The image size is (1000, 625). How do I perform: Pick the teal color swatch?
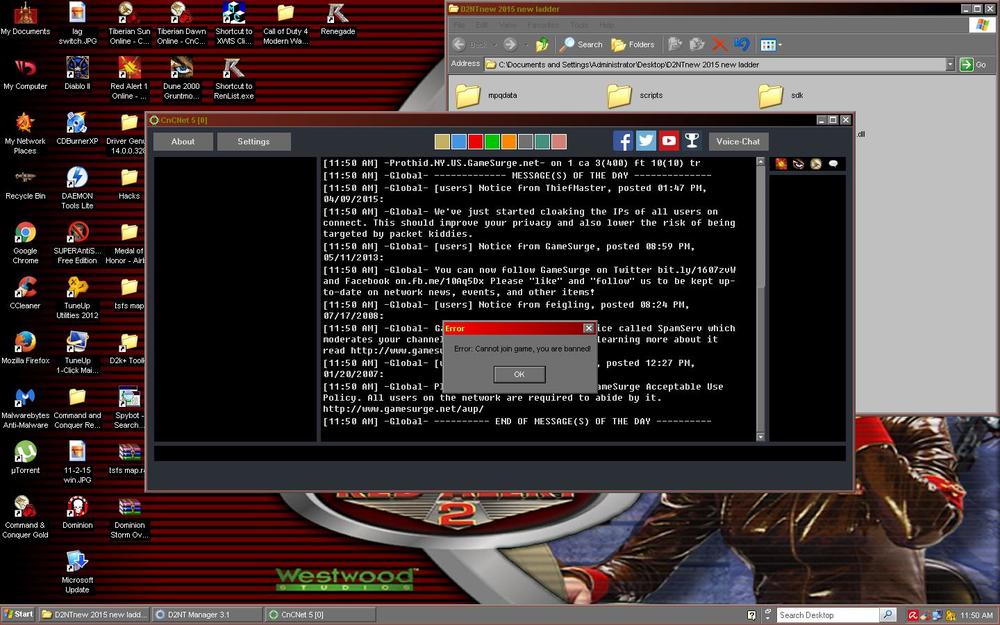(541, 142)
